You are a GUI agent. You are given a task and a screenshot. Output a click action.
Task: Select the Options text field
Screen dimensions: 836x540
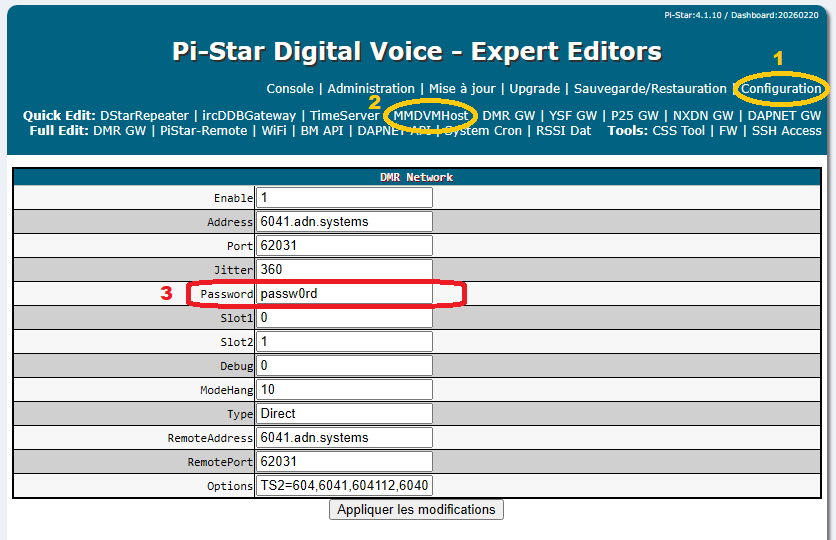pyautogui.click(x=344, y=486)
